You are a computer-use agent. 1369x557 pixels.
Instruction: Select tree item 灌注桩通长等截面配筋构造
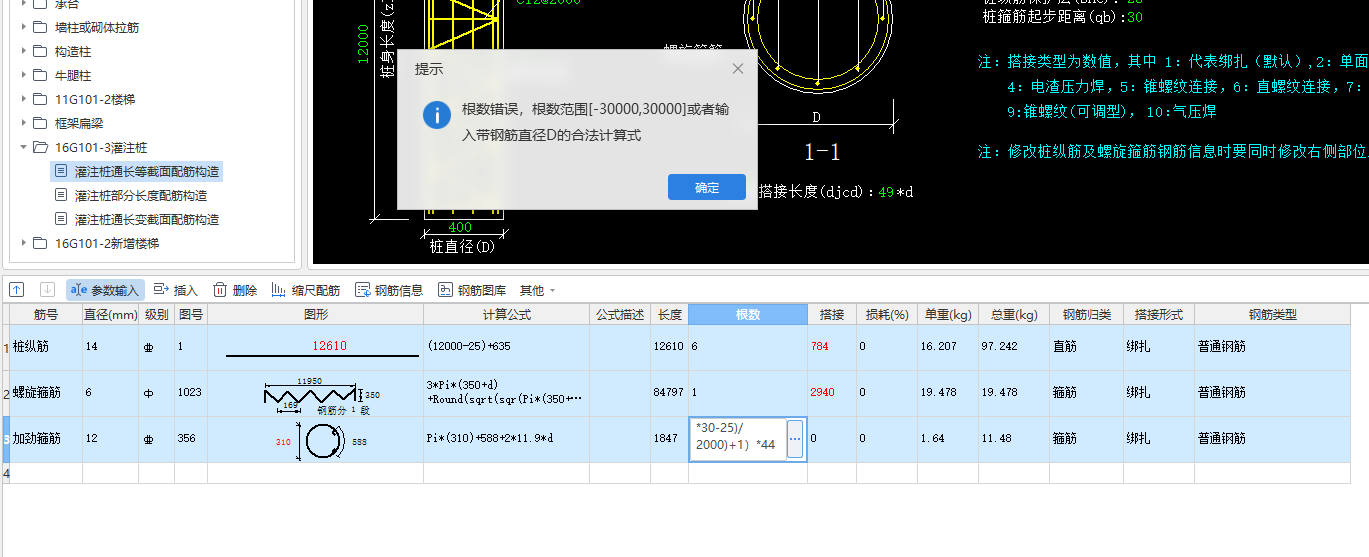coord(147,171)
